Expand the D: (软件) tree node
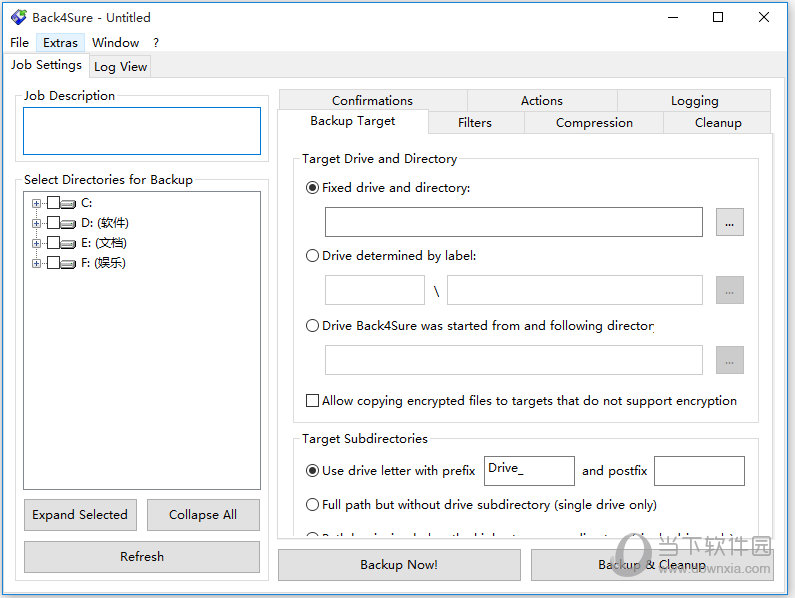The width and height of the screenshot is (795, 598). (x=36, y=223)
